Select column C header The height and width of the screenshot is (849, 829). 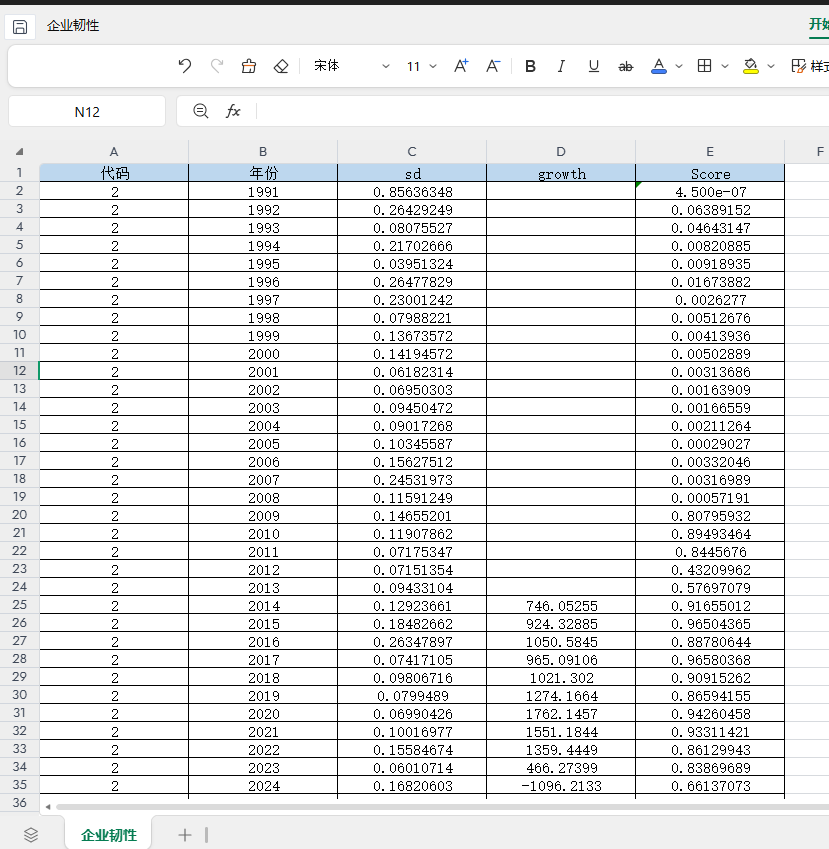[x=412, y=152]
